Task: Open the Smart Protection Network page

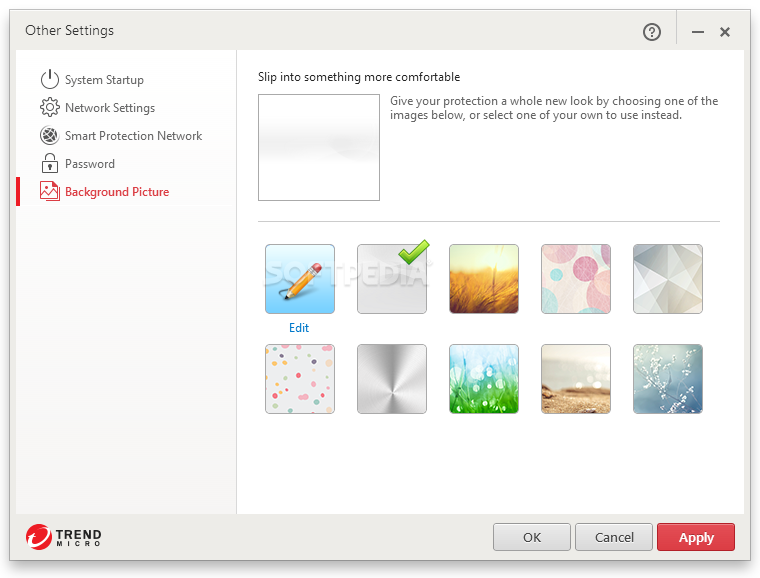Action: click(x=133, y=136)
